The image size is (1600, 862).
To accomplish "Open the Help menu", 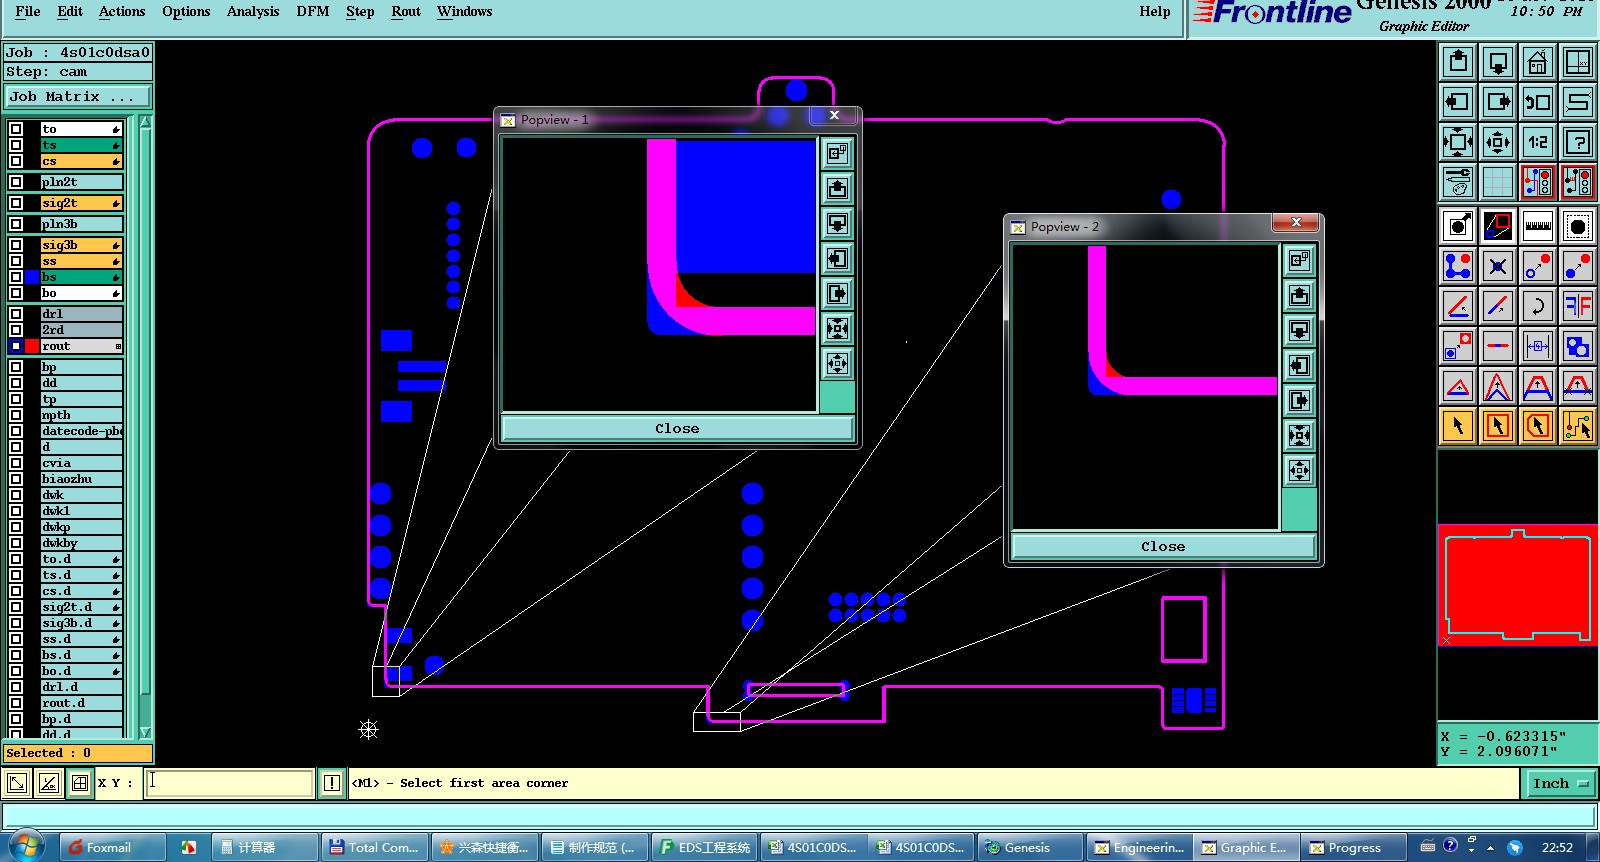I will [x=1155, y=11].
